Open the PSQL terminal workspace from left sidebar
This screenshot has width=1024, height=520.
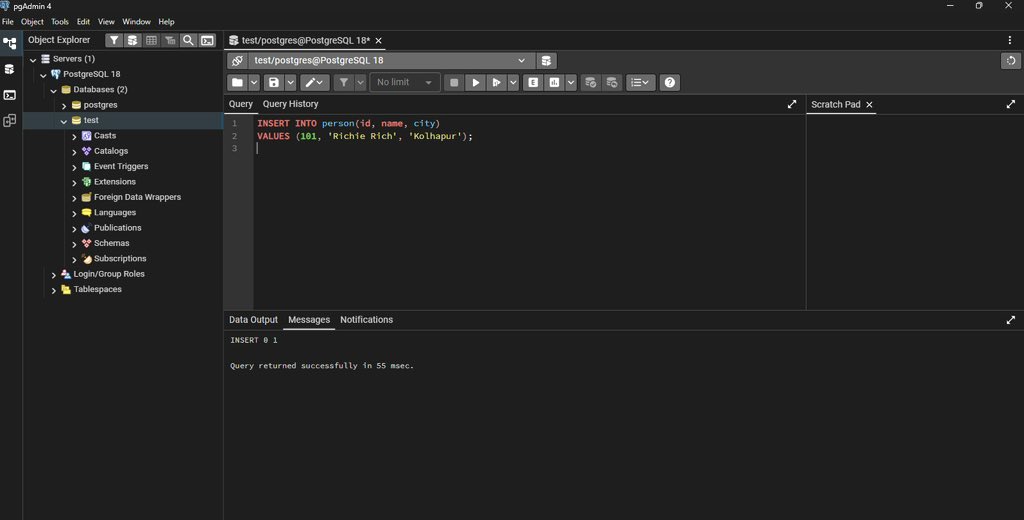point(10,95)
